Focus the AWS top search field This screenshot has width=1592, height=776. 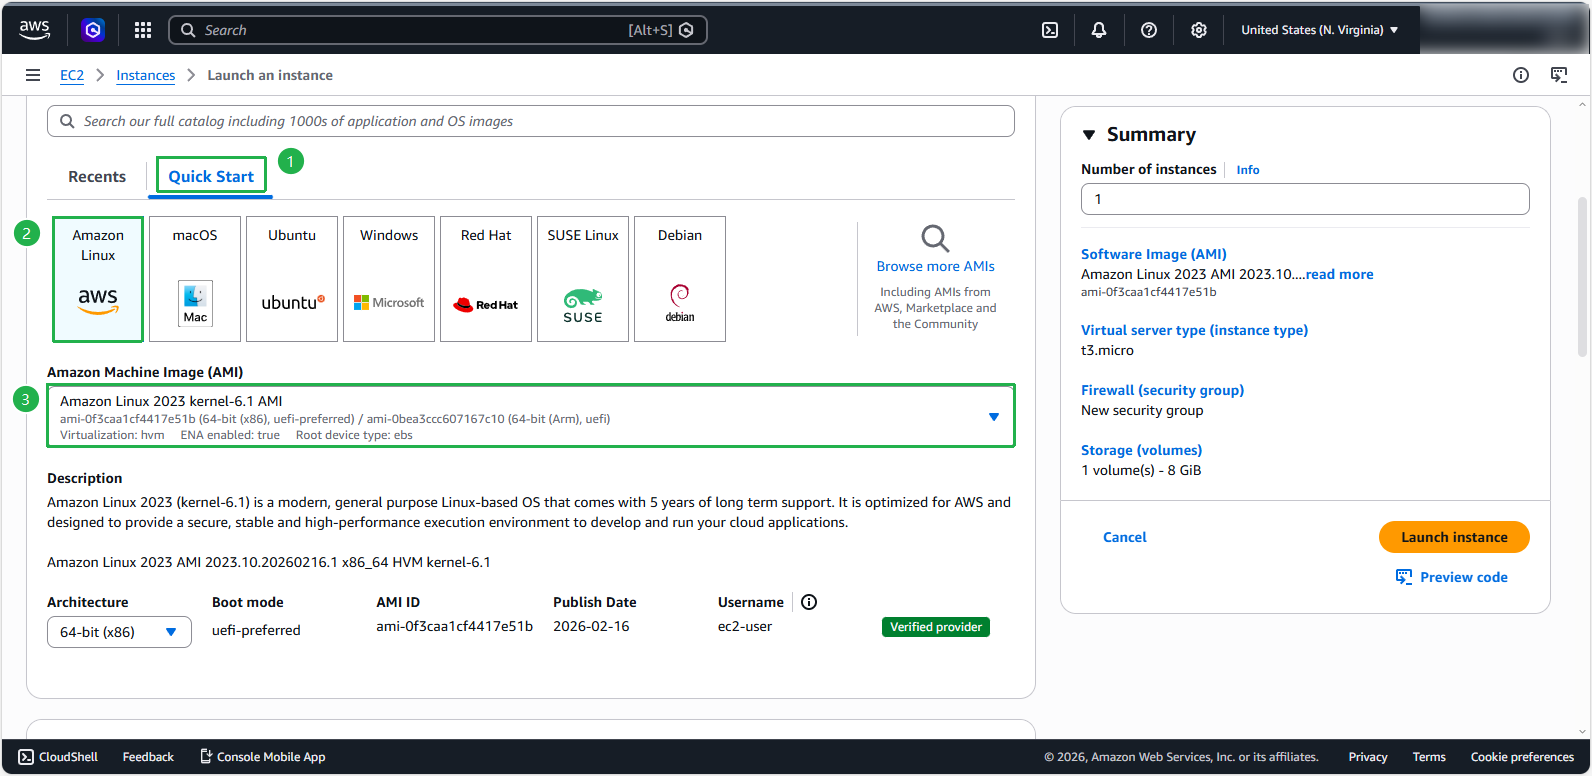(x=438, y=30)
